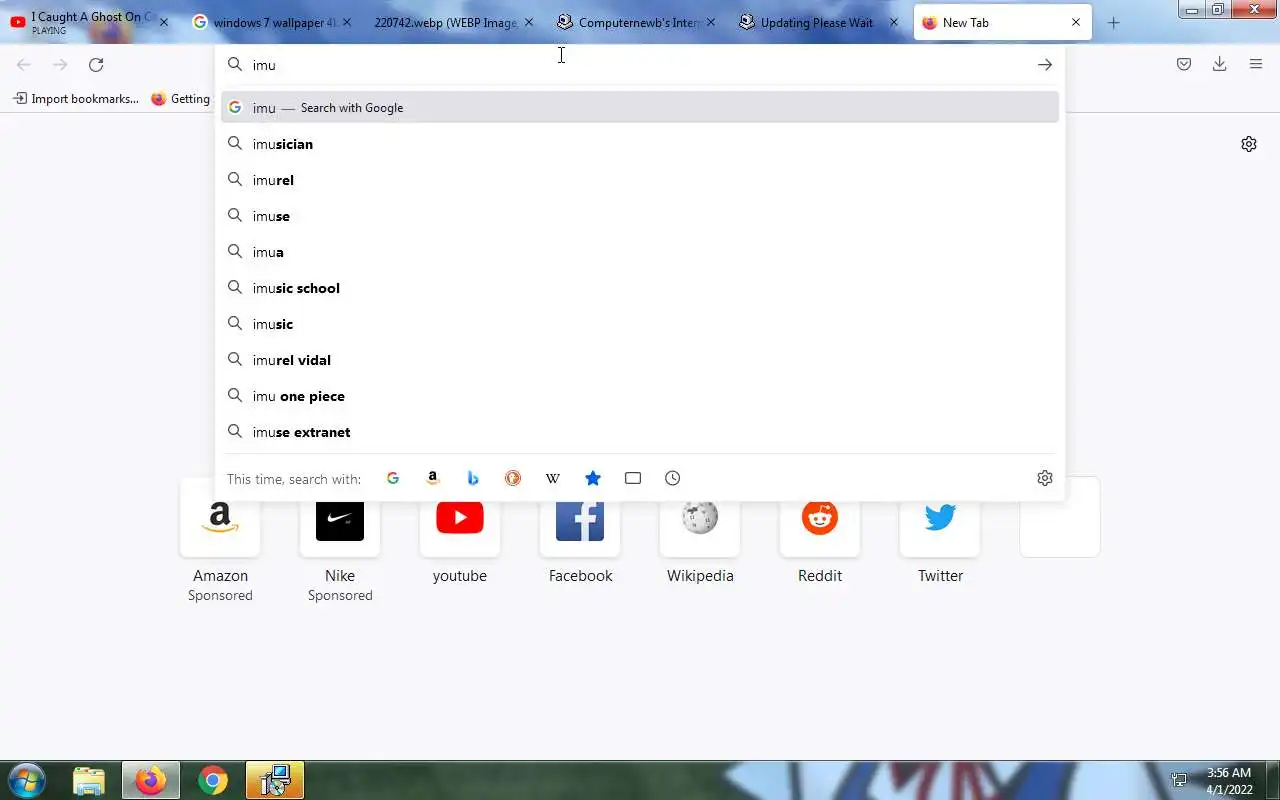
Task: Open network icon in system tray
Action: [1180, 780]
